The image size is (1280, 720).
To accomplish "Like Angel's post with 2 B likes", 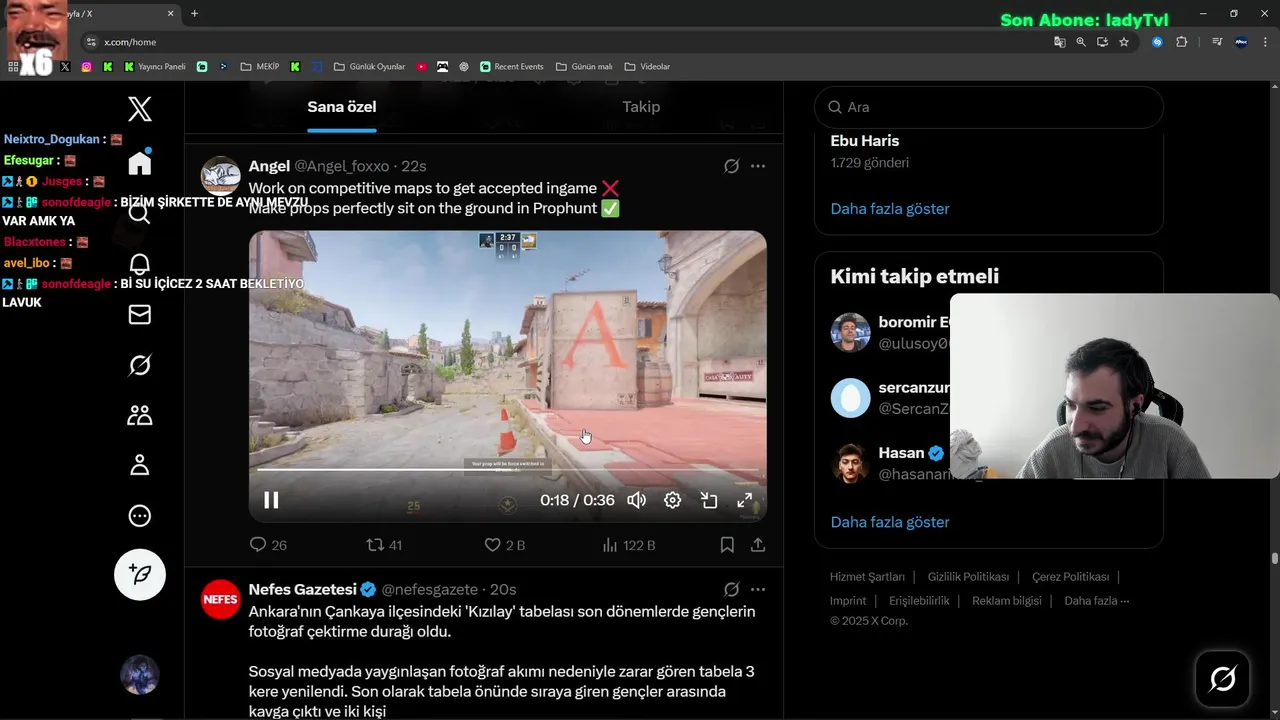I will pyautogui.click(x=504, y=545).
